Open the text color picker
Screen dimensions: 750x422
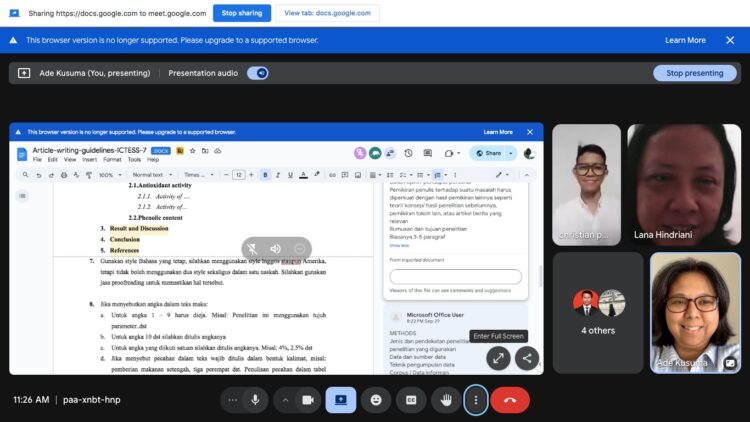tap(303, 175)
